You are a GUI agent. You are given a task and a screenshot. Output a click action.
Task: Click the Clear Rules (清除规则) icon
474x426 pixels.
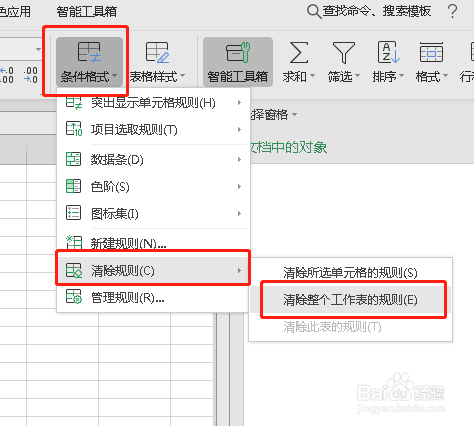[x=74, y=270]
